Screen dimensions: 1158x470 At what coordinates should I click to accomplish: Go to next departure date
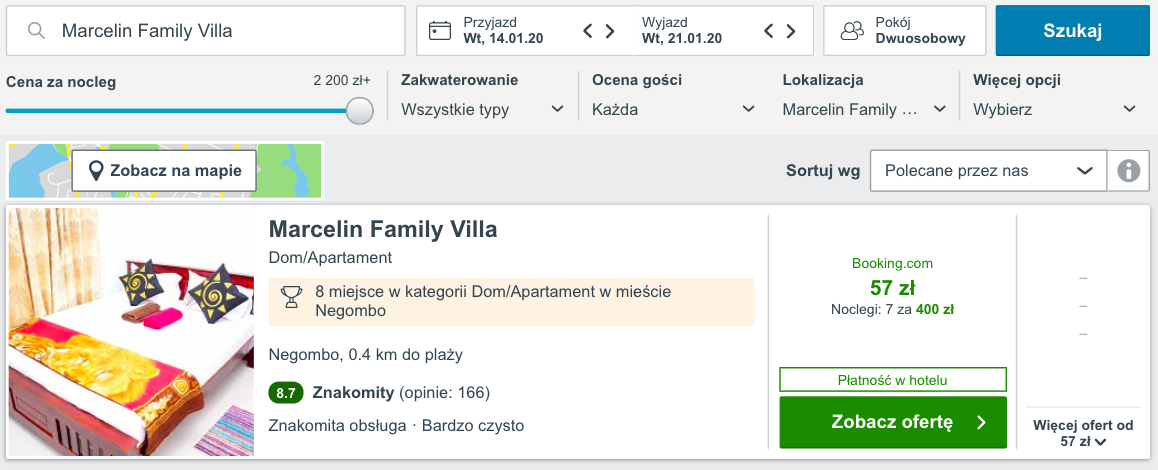[x=790, y=31]
